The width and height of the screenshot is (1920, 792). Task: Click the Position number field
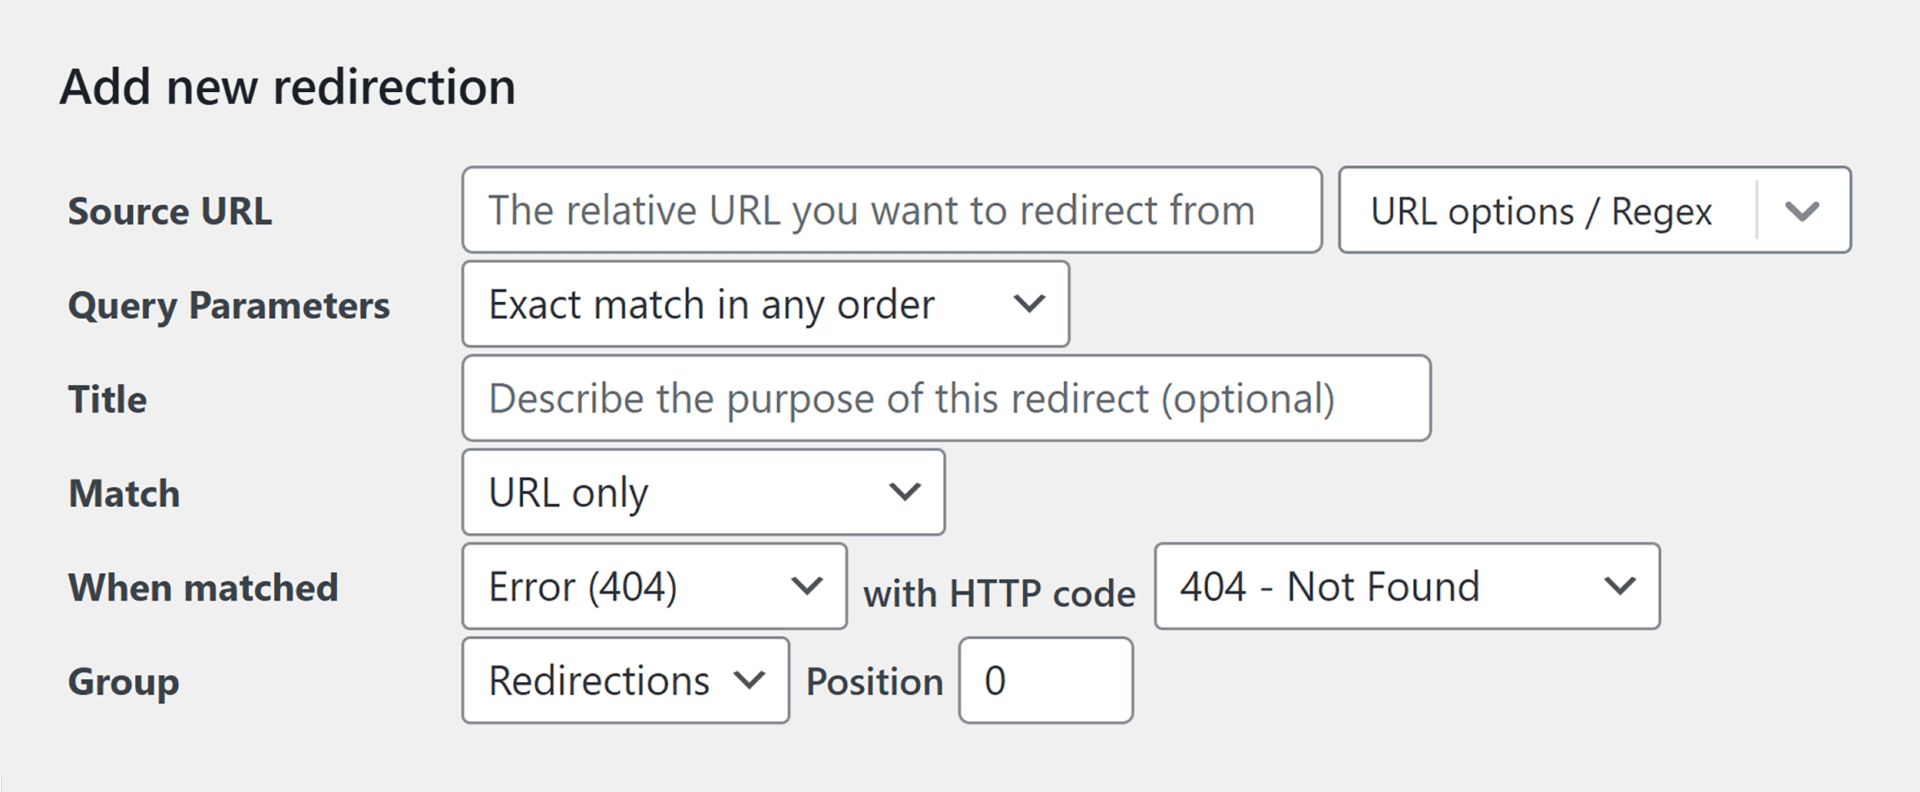1045,680
